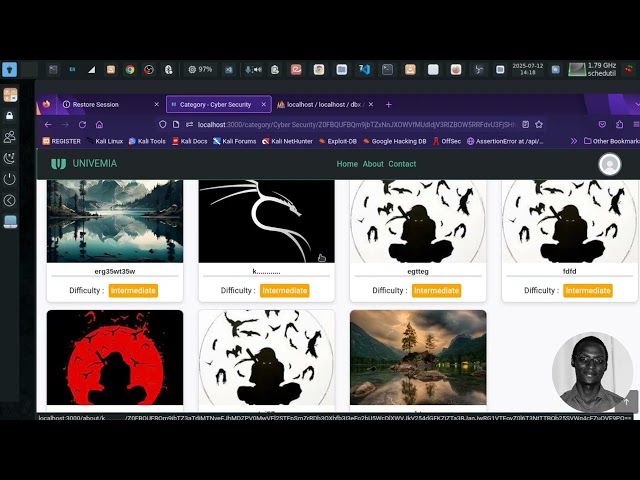The height and width of the screenshot is (480, 640).
Task: Click the back chevron circle in the sidebar
Action: point(9,200)
